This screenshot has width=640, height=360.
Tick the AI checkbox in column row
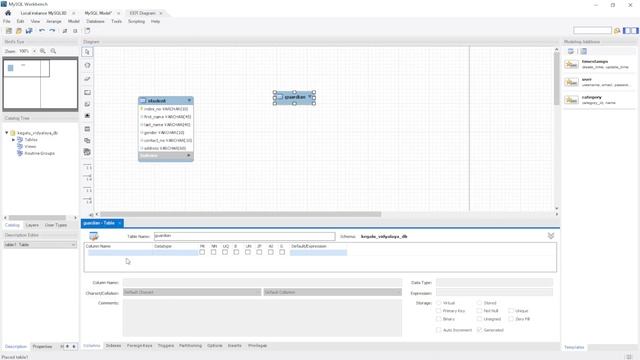(271, 252)
